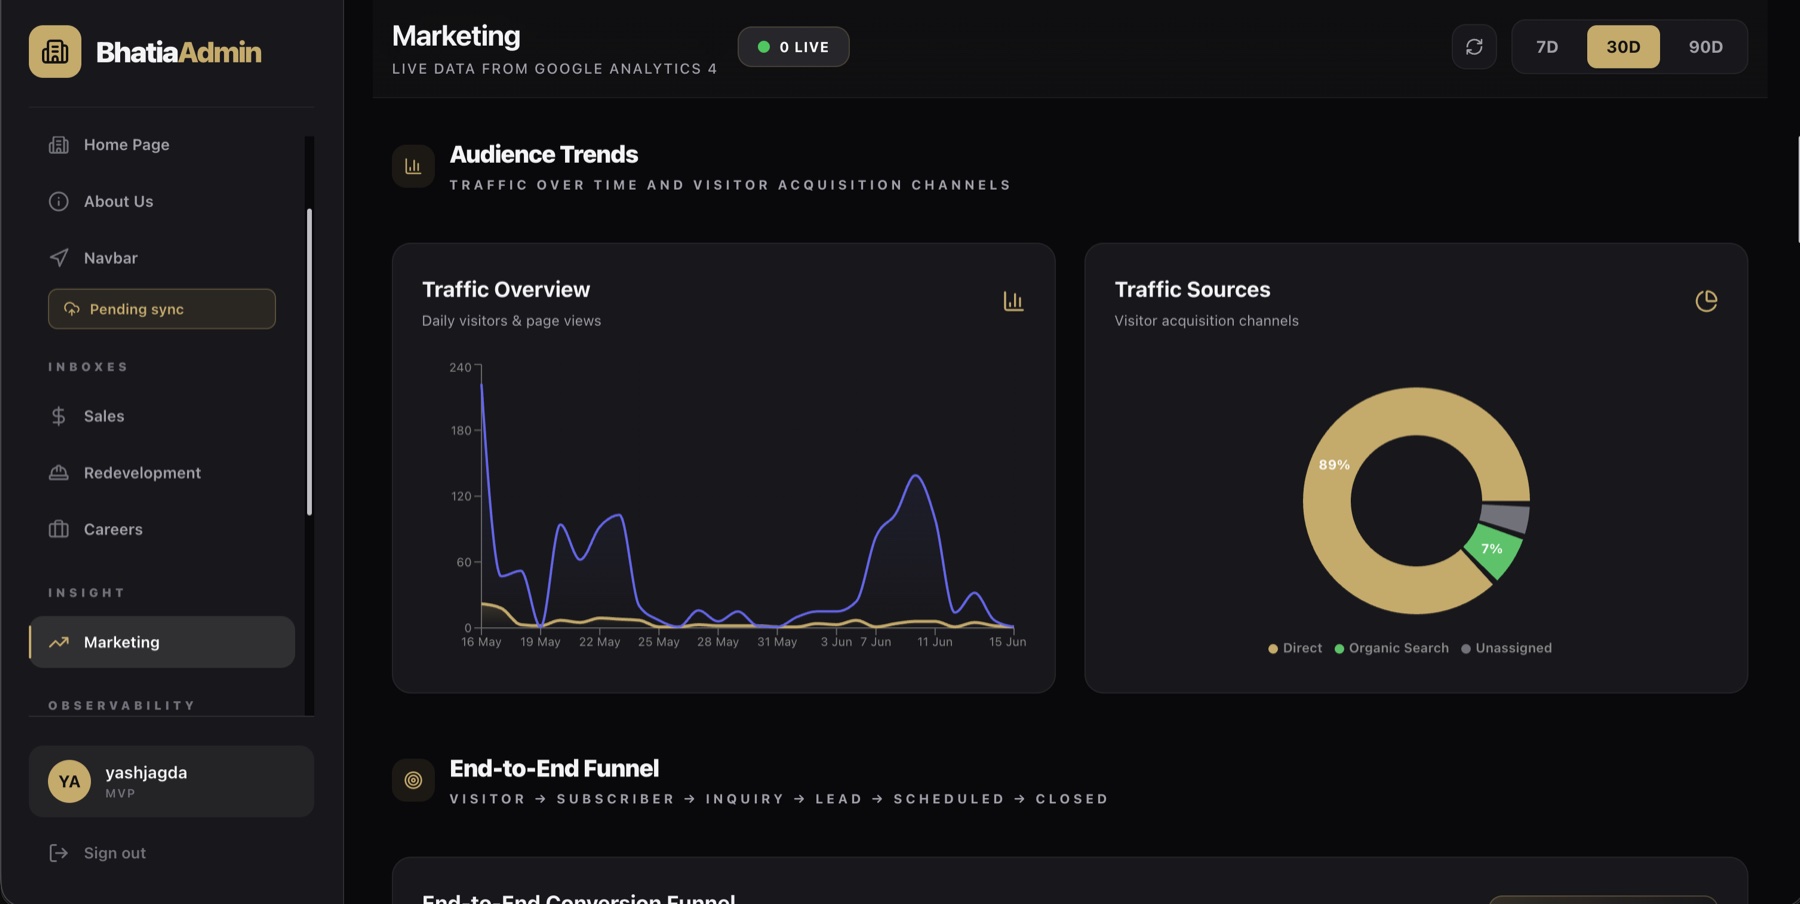Click the '240' y-axis value
The width and height of the screenshot is (1800, 904).
[x=460, y=368]
